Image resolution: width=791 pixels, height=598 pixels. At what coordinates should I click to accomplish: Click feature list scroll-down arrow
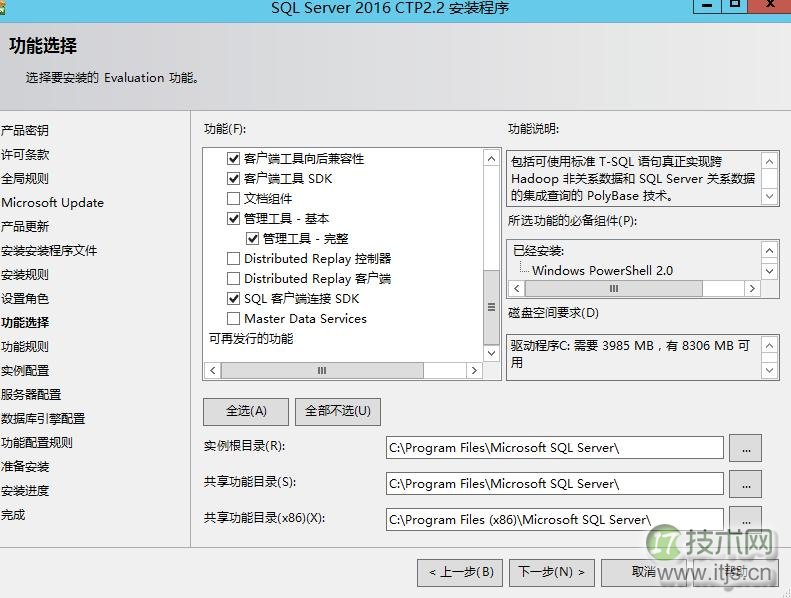(491, 353)
